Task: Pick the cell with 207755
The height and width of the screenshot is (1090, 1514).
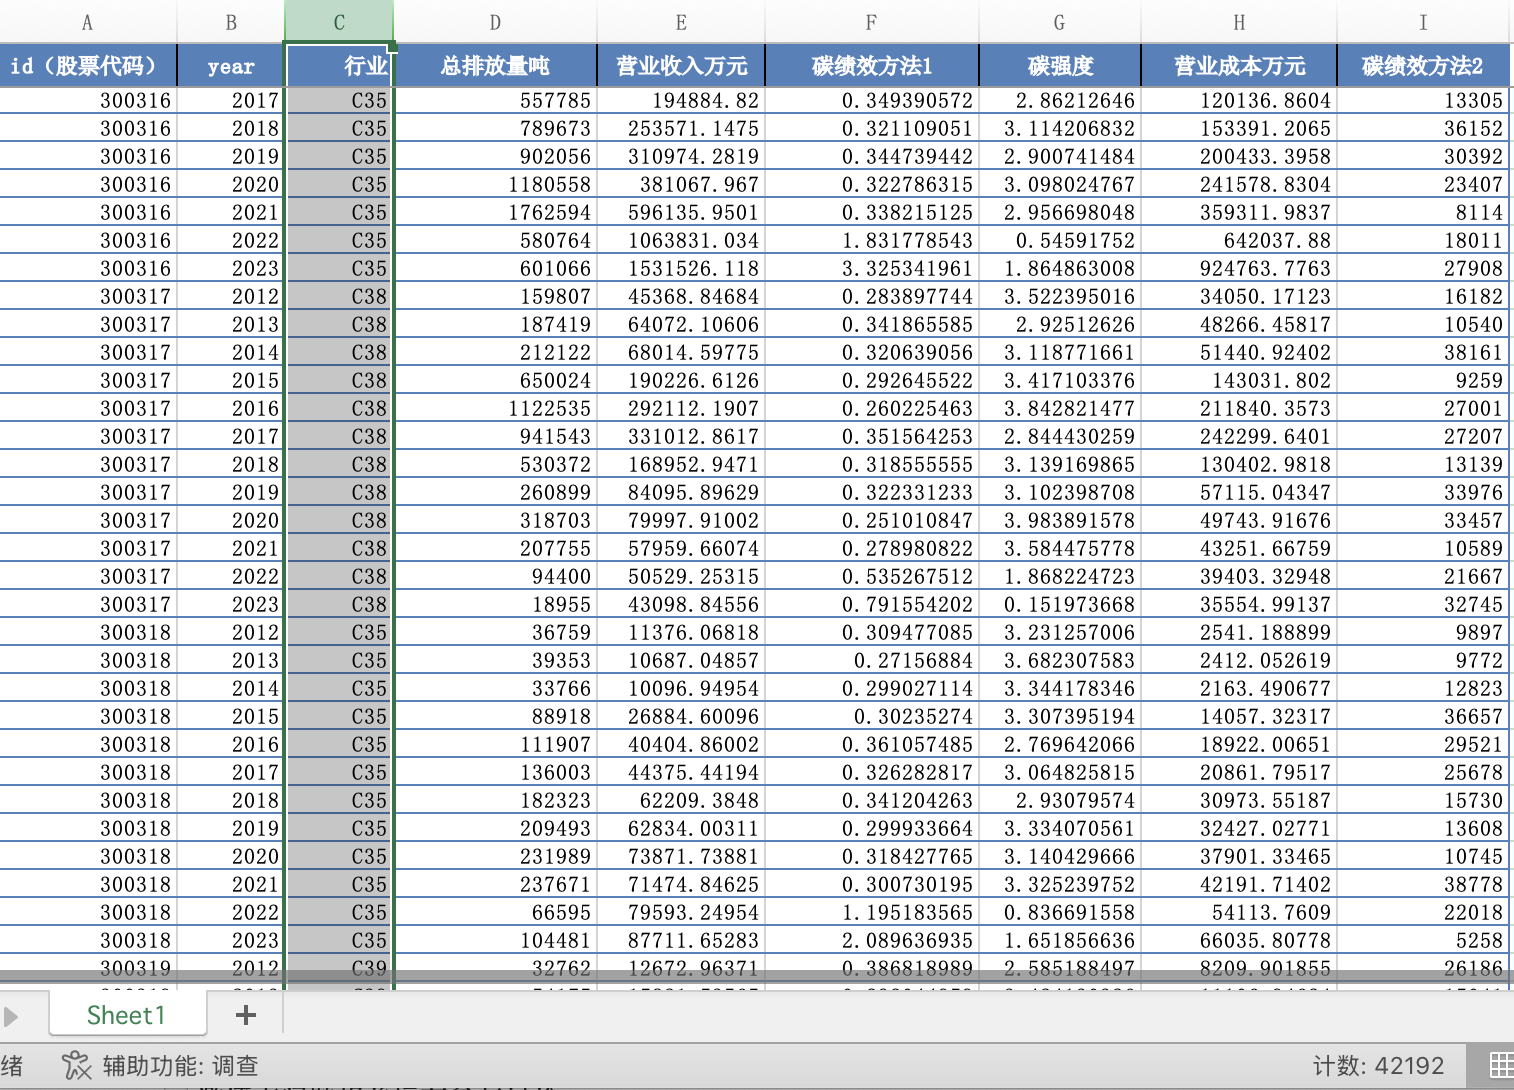Action: pos(495,548)
